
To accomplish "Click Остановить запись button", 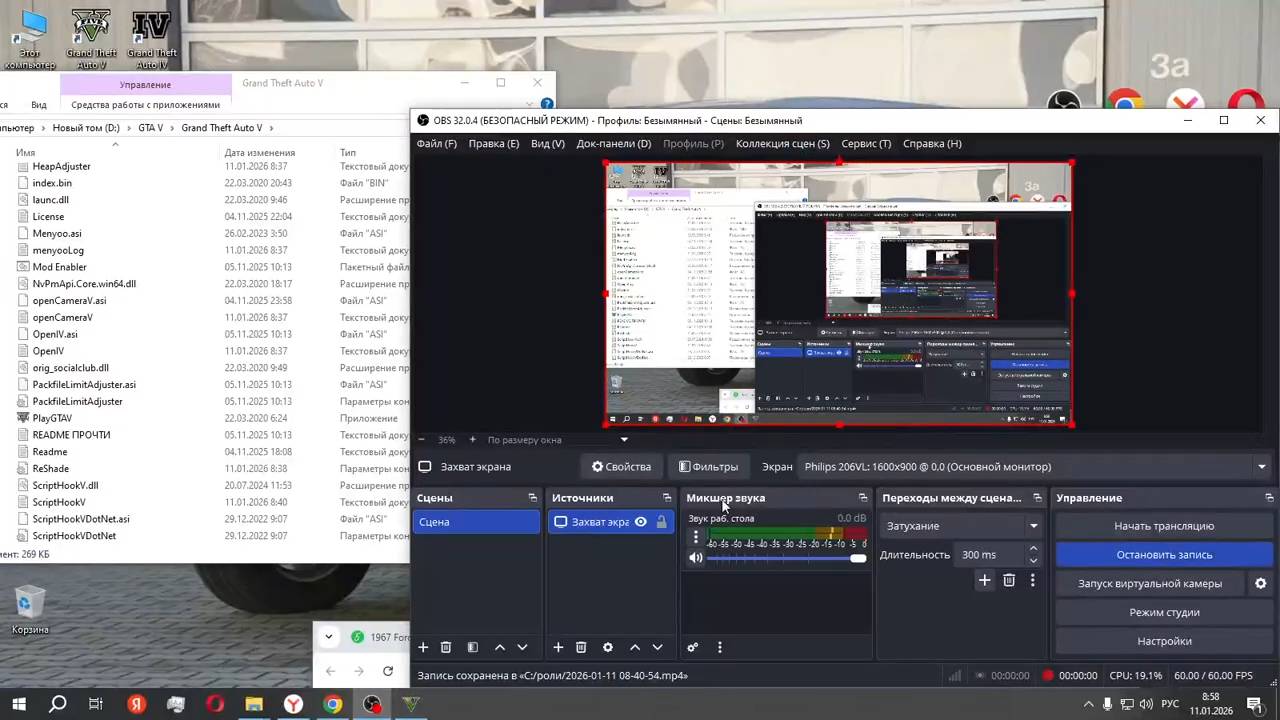I will 1164,555.
